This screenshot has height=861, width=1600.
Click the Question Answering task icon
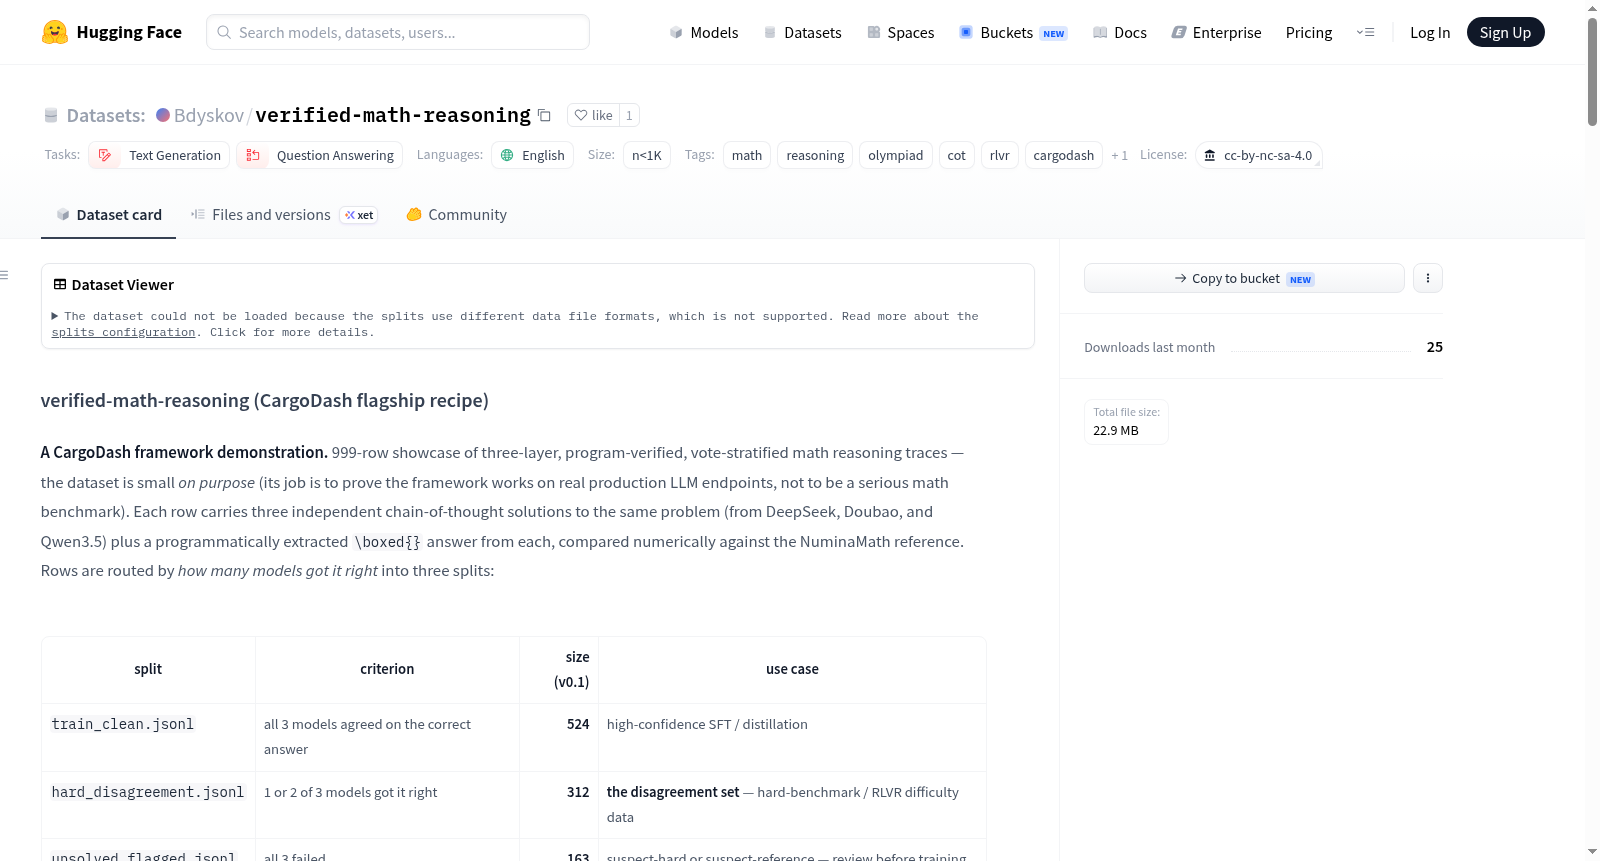pos(253,155)
